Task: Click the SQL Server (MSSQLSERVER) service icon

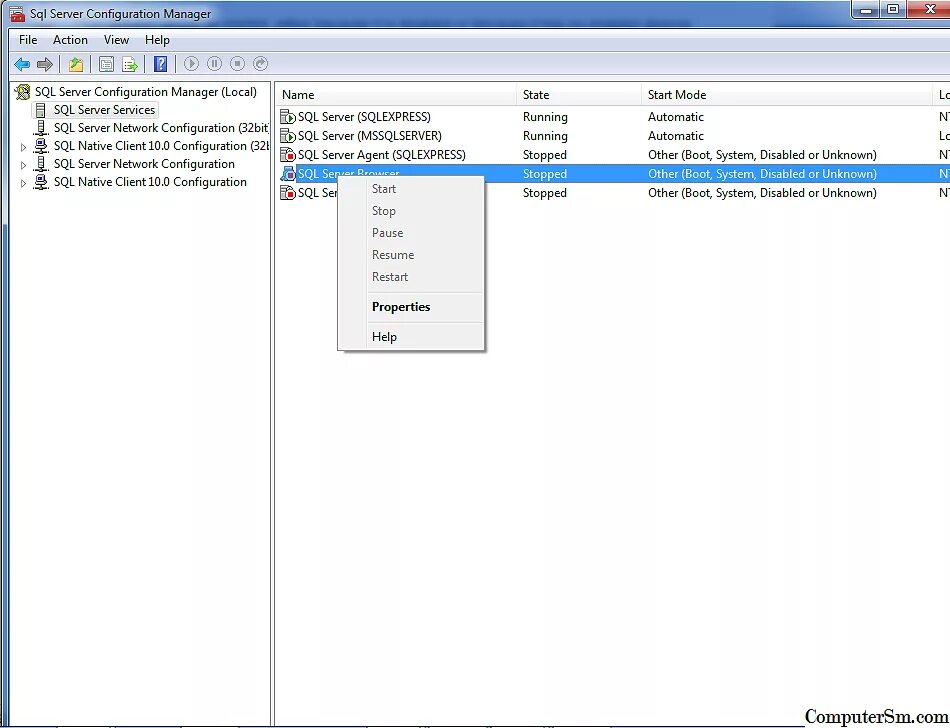Action: pyautogui.click(x=288, y=136)
